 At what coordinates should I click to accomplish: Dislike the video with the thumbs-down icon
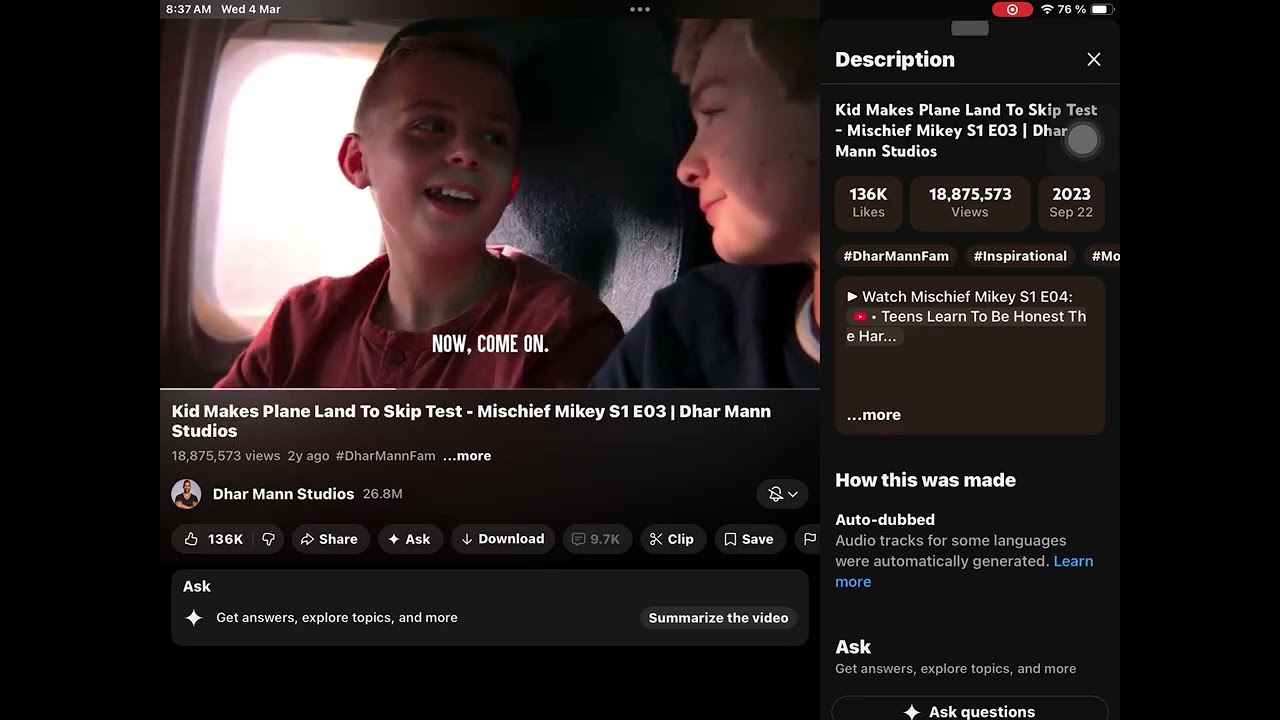point(268,539)
